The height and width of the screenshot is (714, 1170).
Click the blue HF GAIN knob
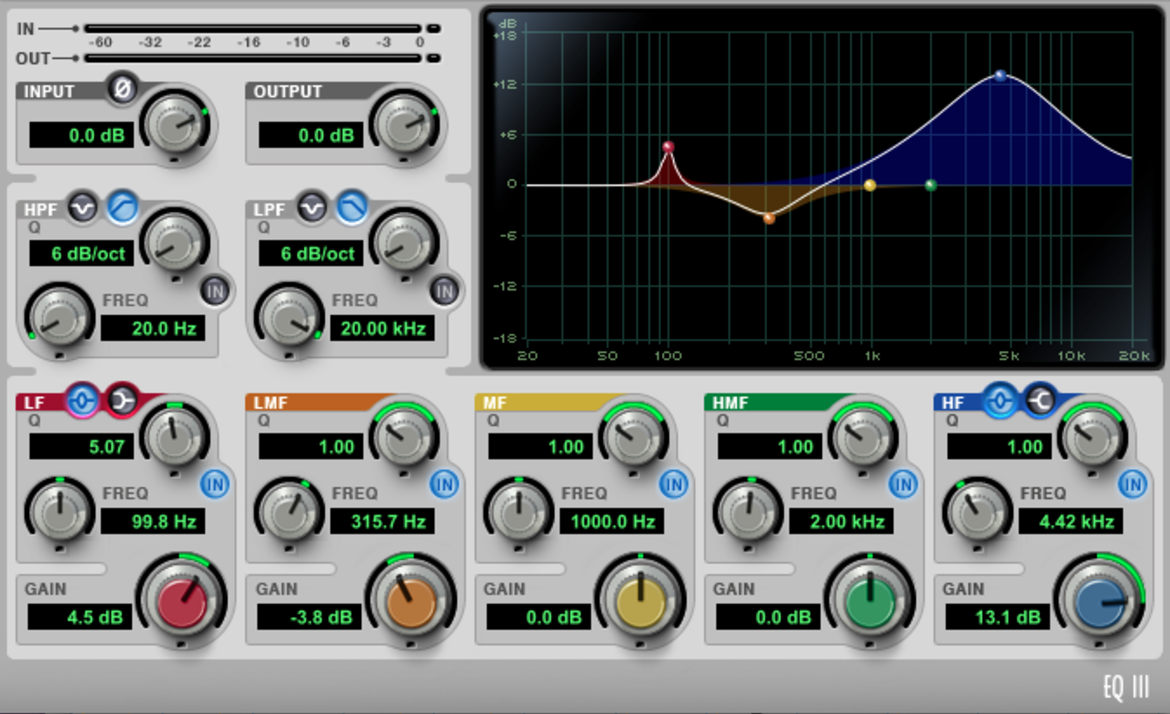coord(1099,601)
